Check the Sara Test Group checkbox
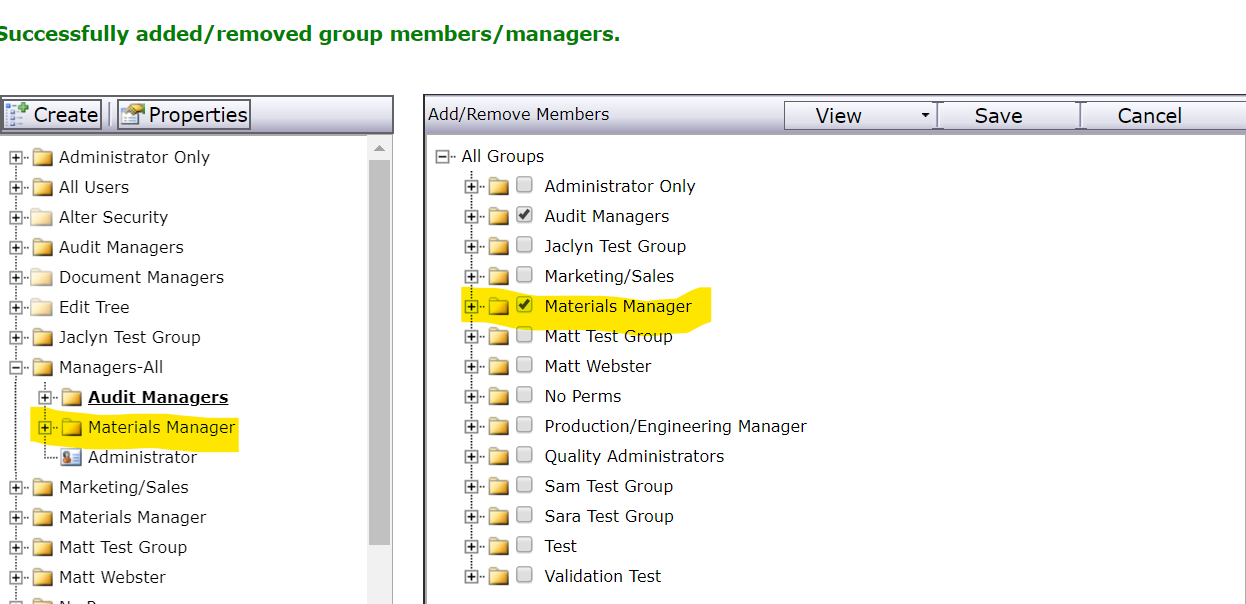The image size is (1246, 604). pos(524,515)
